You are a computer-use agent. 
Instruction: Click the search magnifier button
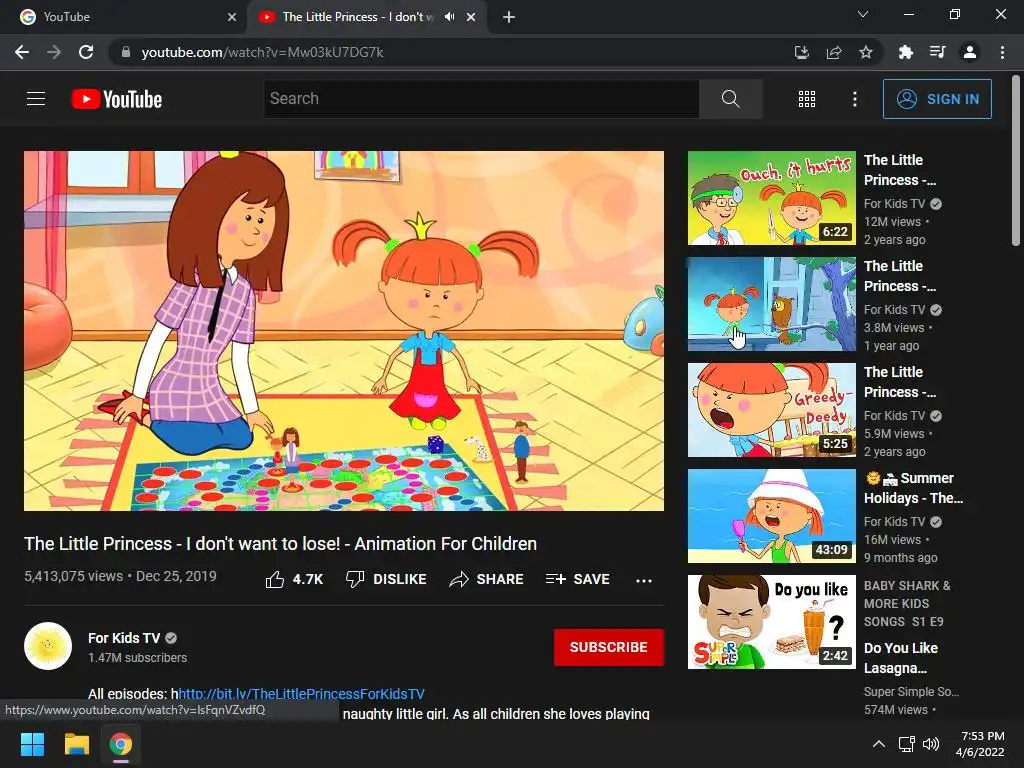[x=731, y=99]
